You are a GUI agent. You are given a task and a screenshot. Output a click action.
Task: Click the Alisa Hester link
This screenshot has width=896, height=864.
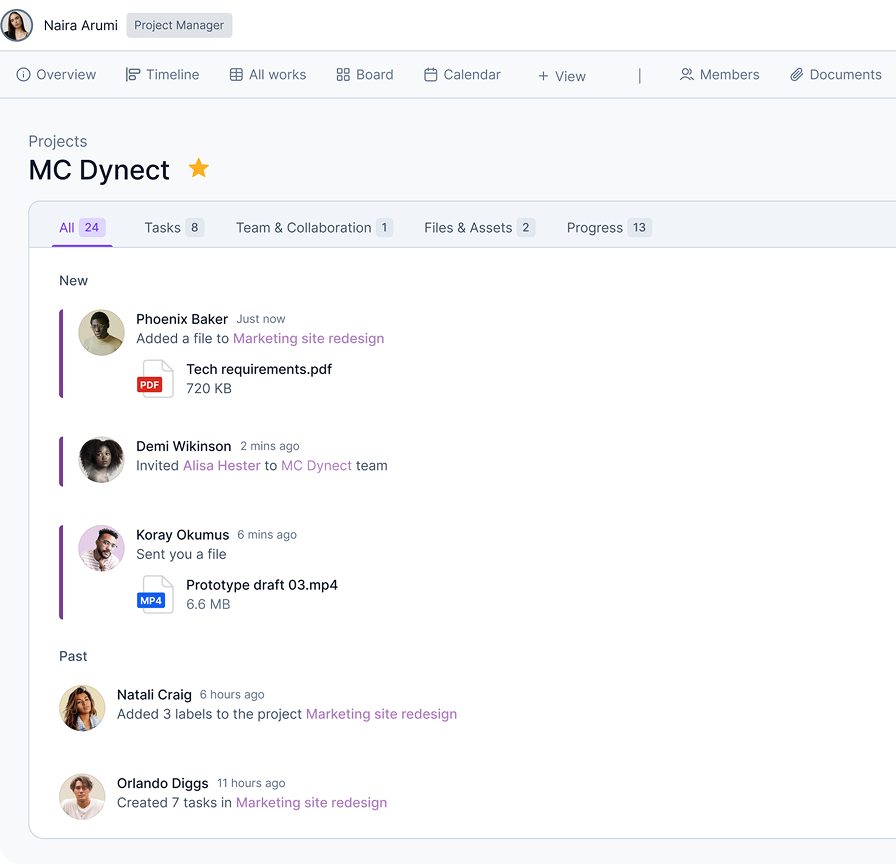click(222, 466)
